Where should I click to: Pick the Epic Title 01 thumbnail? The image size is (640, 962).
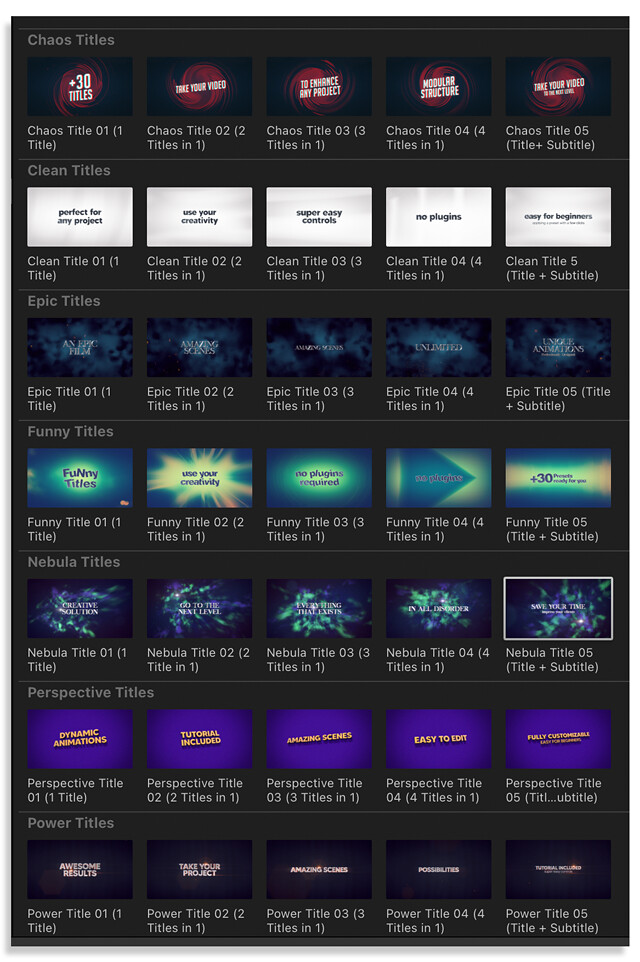[x=80, y=348]
